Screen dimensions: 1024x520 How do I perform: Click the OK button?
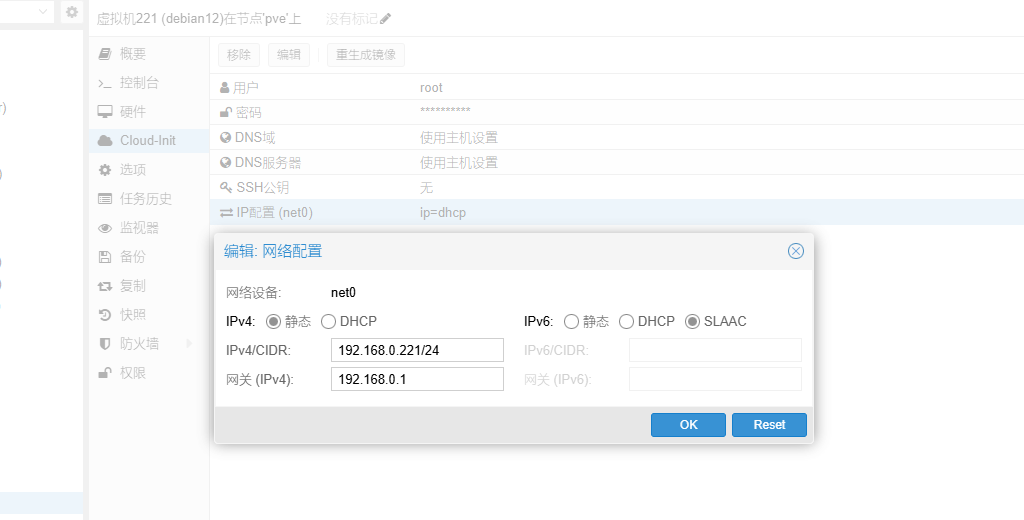688,425
